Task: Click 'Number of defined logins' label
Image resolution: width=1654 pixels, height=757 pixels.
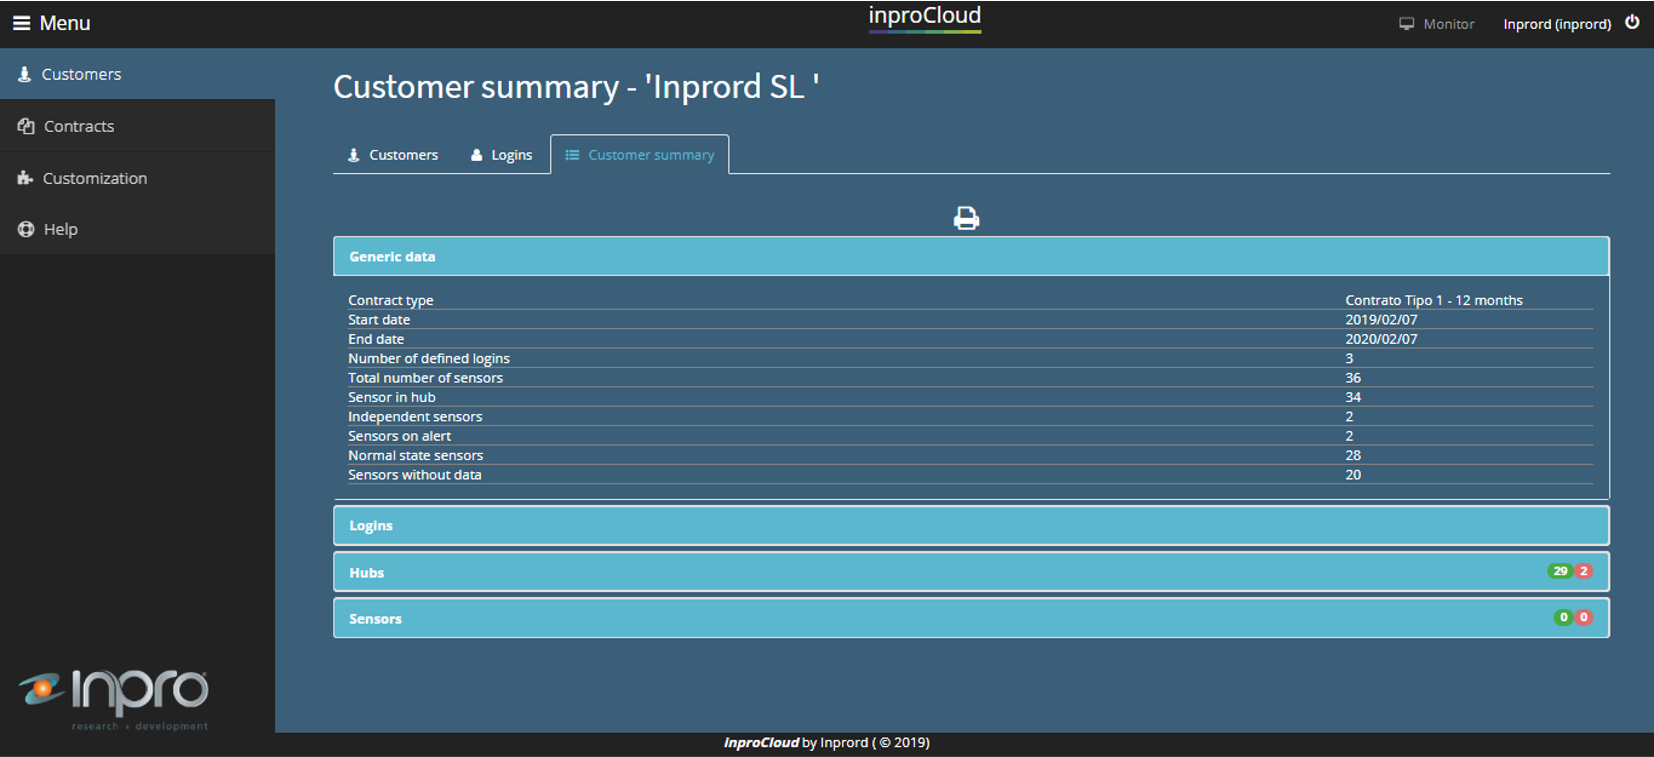Action: click(x=429, y=358)
